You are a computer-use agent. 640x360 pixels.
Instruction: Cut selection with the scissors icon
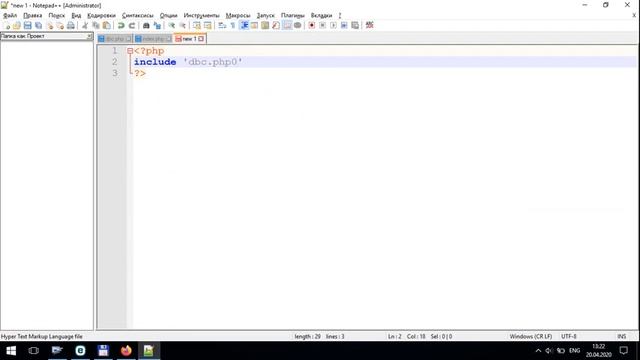pos(85,25)
